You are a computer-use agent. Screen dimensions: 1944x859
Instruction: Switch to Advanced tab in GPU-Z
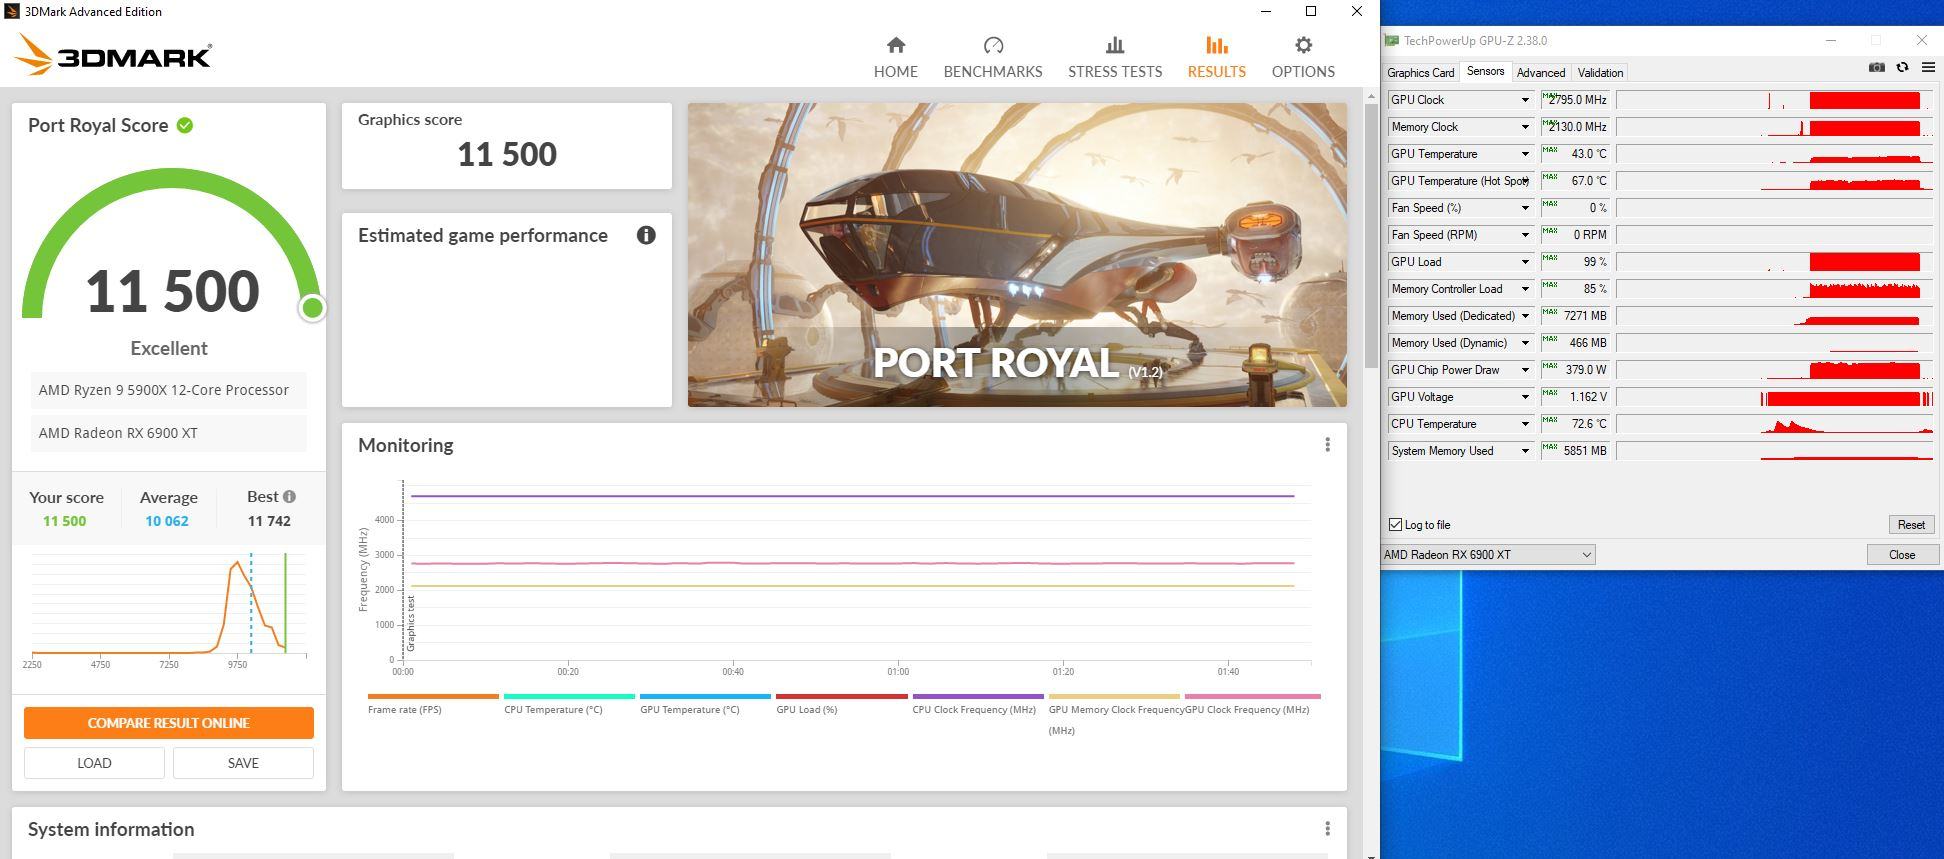point(1540,73)
